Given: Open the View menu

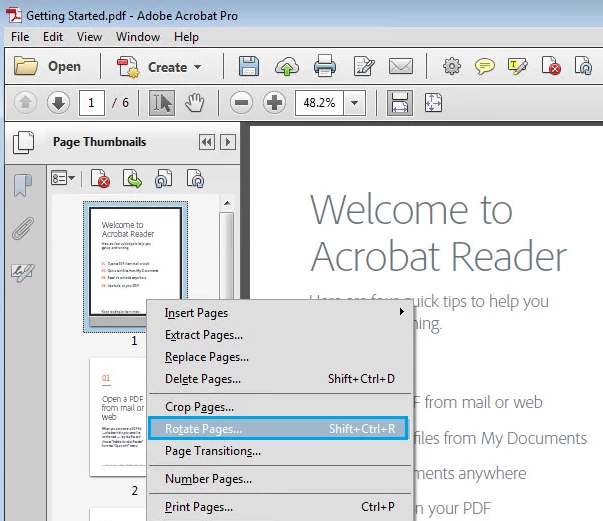Looking at the screenshot, I should pos(89,37).
